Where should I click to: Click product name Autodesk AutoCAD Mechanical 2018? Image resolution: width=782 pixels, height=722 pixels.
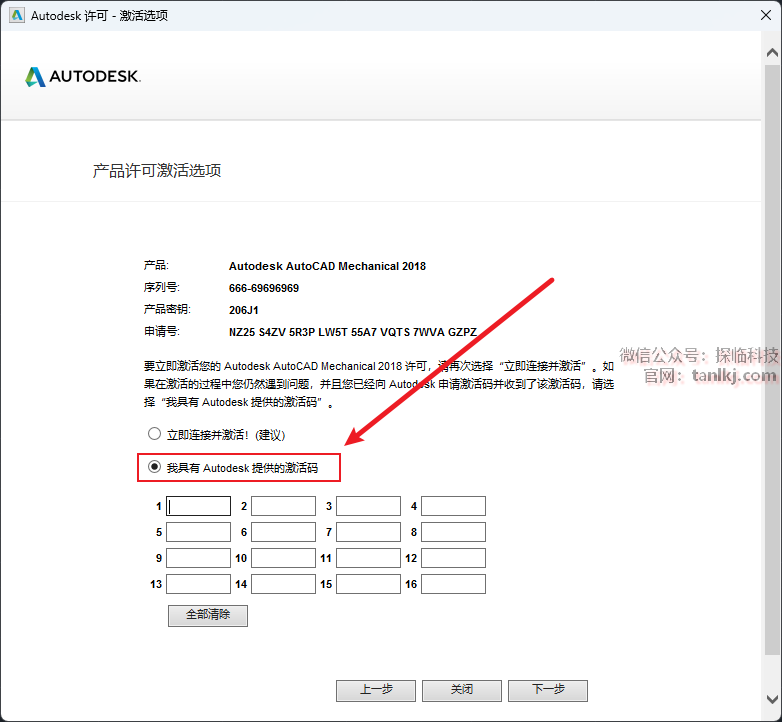(327, 266)
